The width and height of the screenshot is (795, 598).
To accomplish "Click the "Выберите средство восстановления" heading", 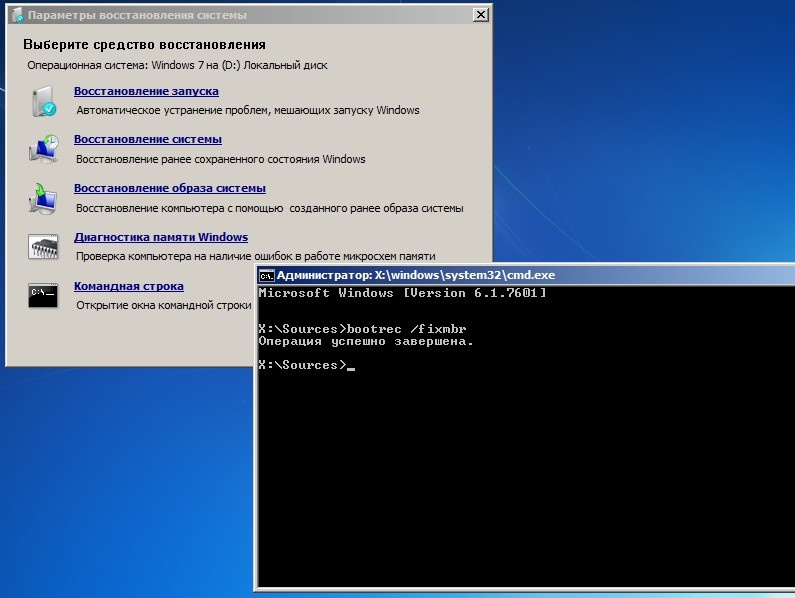I will 144,45.
